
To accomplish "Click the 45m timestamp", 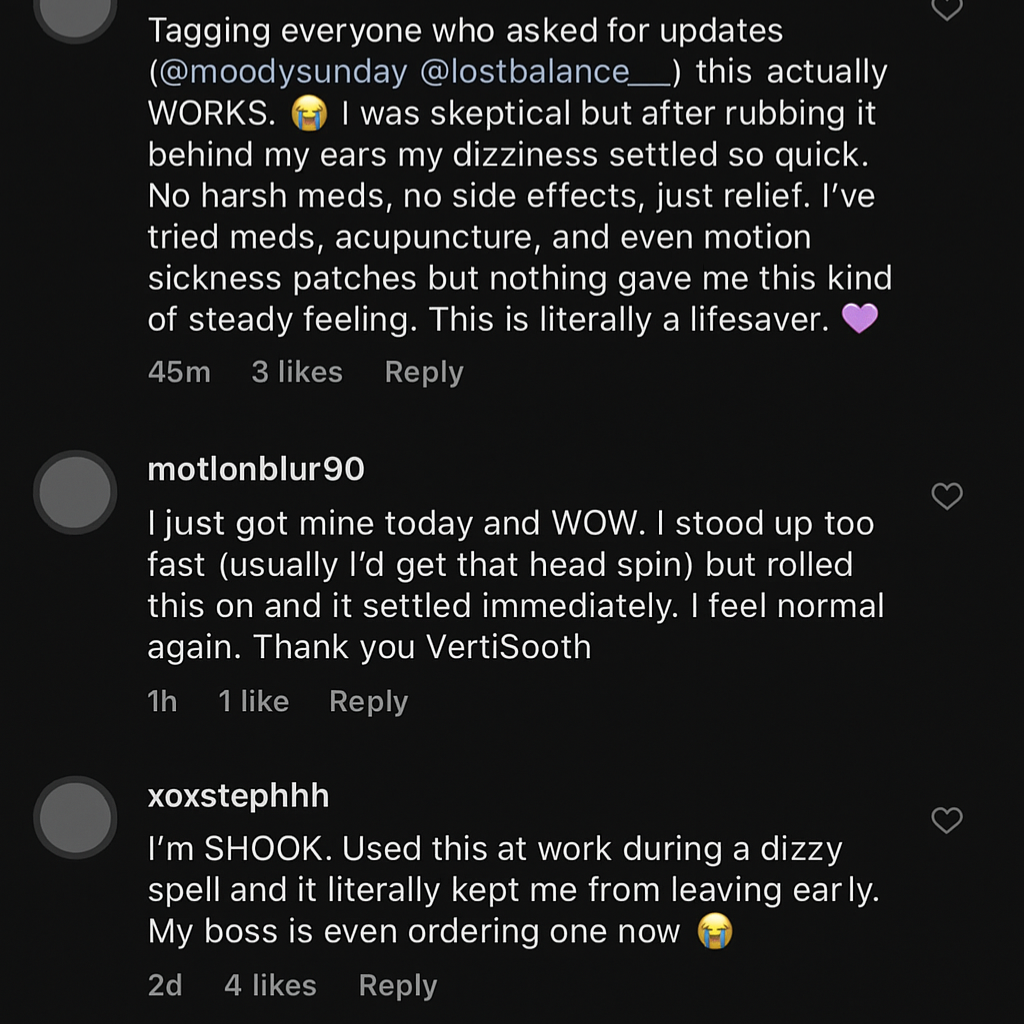I will click(179, 372).
